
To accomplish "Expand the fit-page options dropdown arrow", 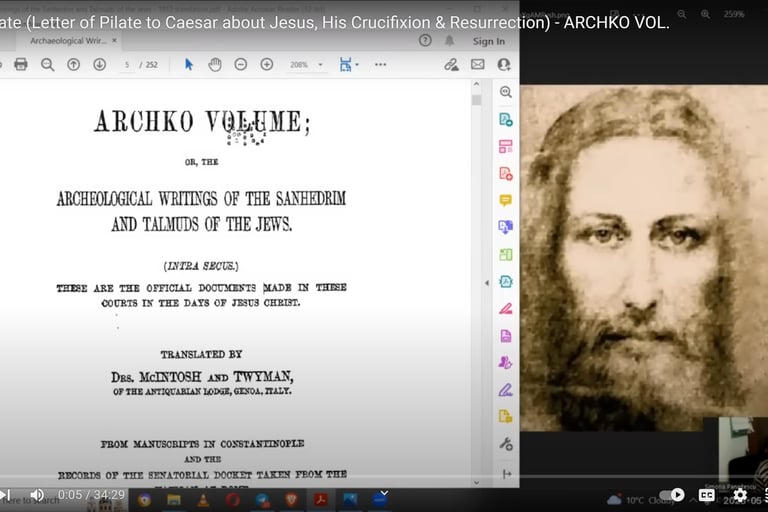I will 357,64.
